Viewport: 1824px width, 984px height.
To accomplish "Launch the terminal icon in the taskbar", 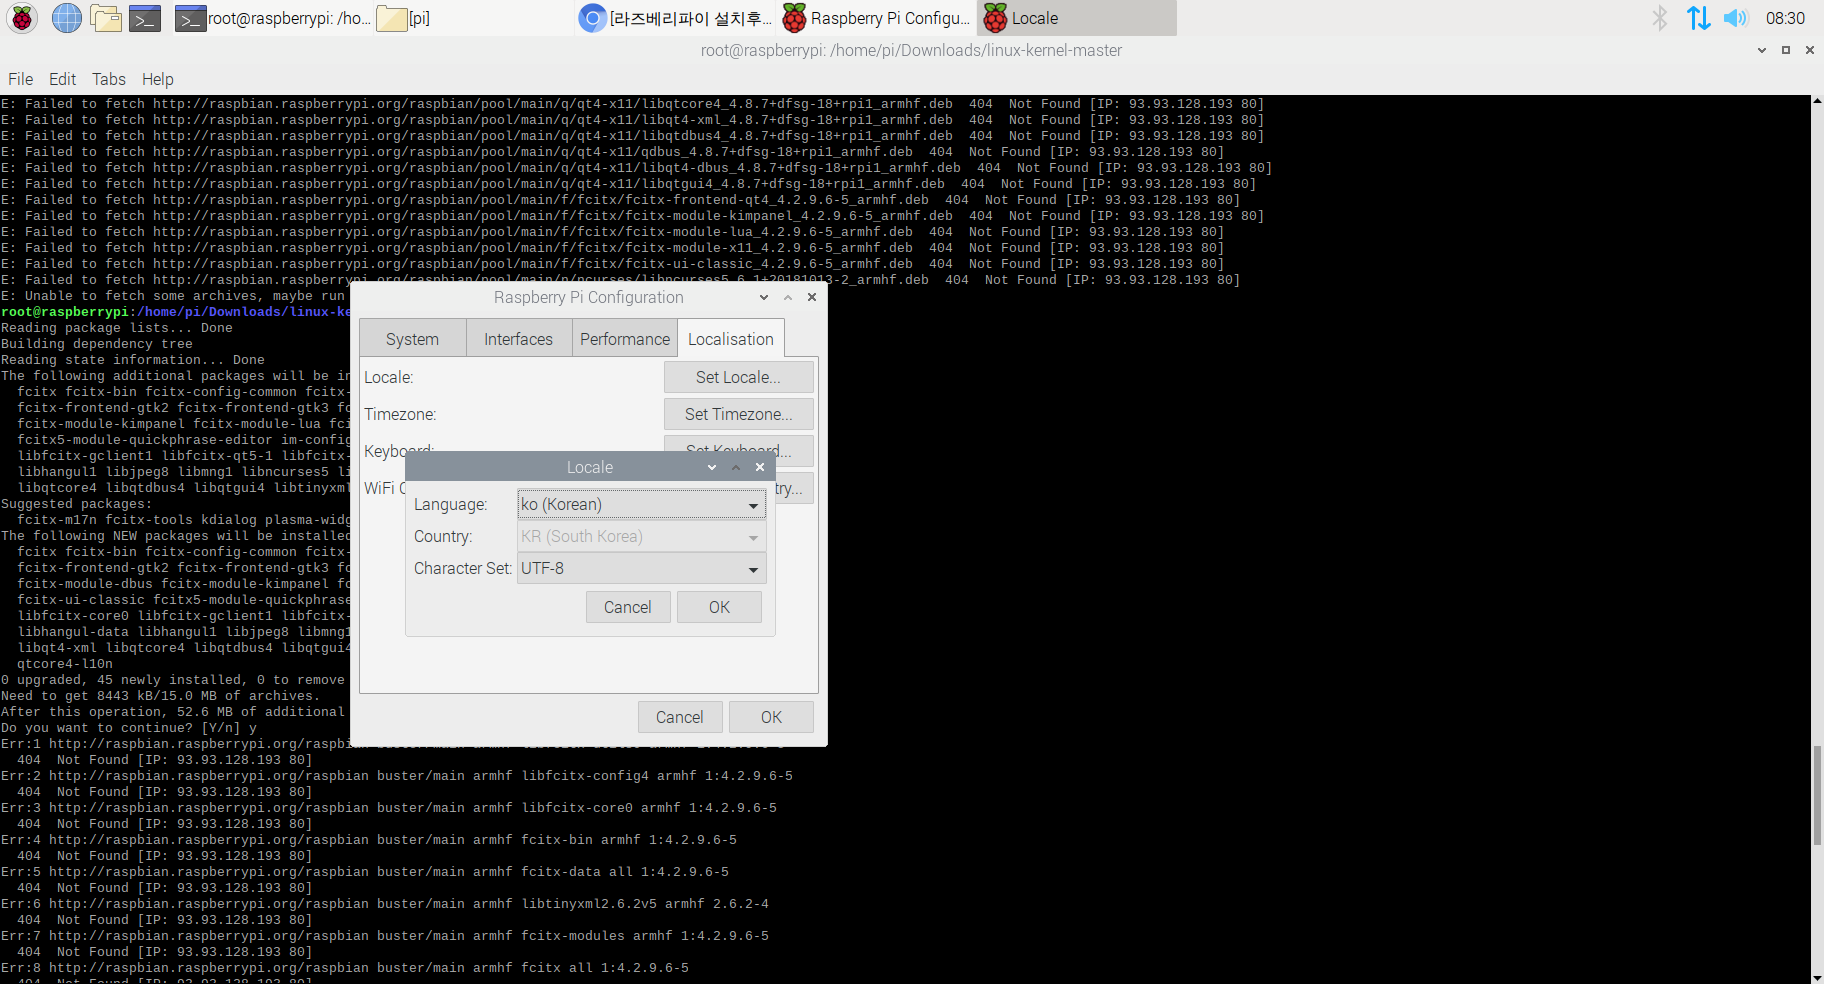I will tap(145, 18).
